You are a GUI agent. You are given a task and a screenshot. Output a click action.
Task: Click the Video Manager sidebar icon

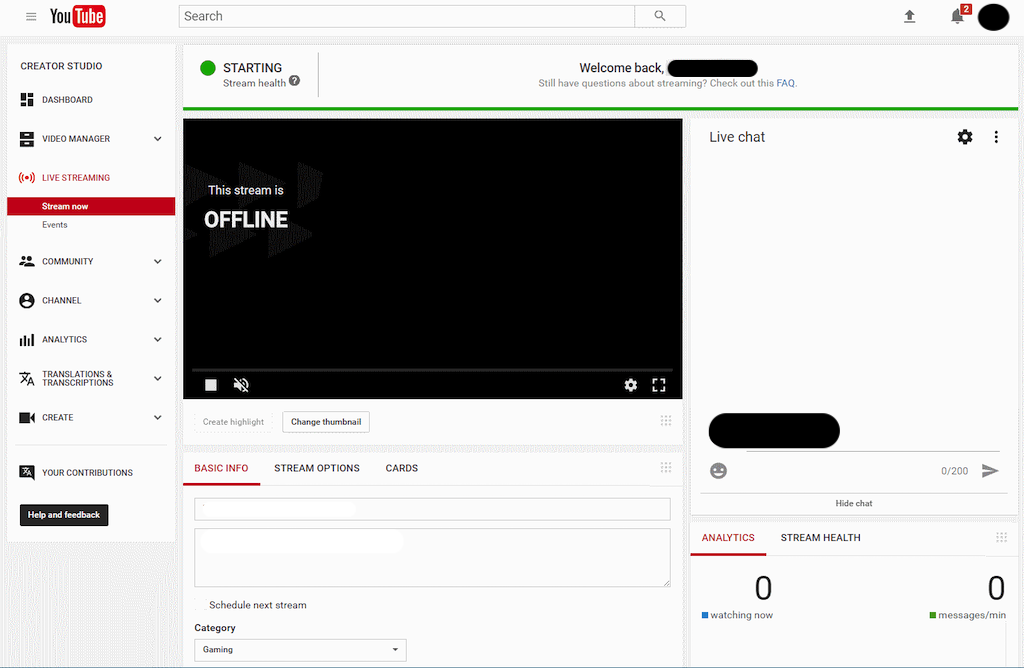(x=27, y=138)
